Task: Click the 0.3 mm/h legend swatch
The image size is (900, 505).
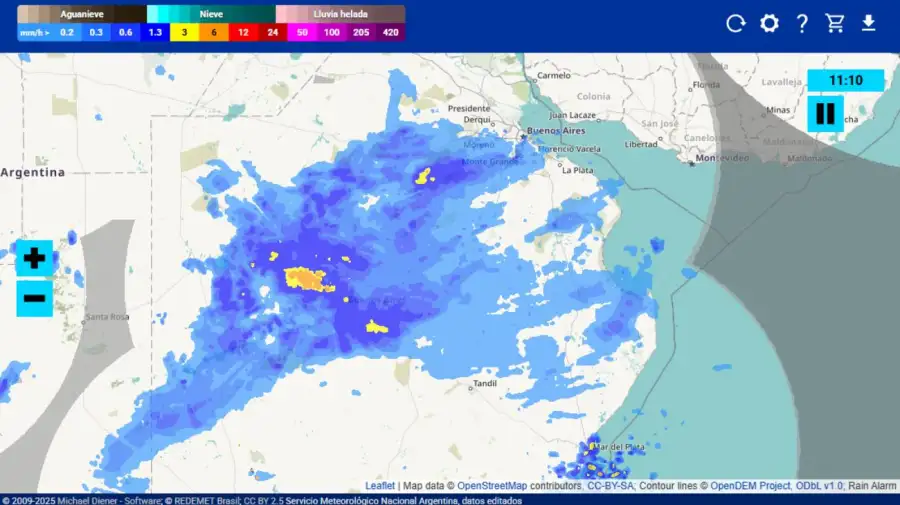Action: pos(96,32)
